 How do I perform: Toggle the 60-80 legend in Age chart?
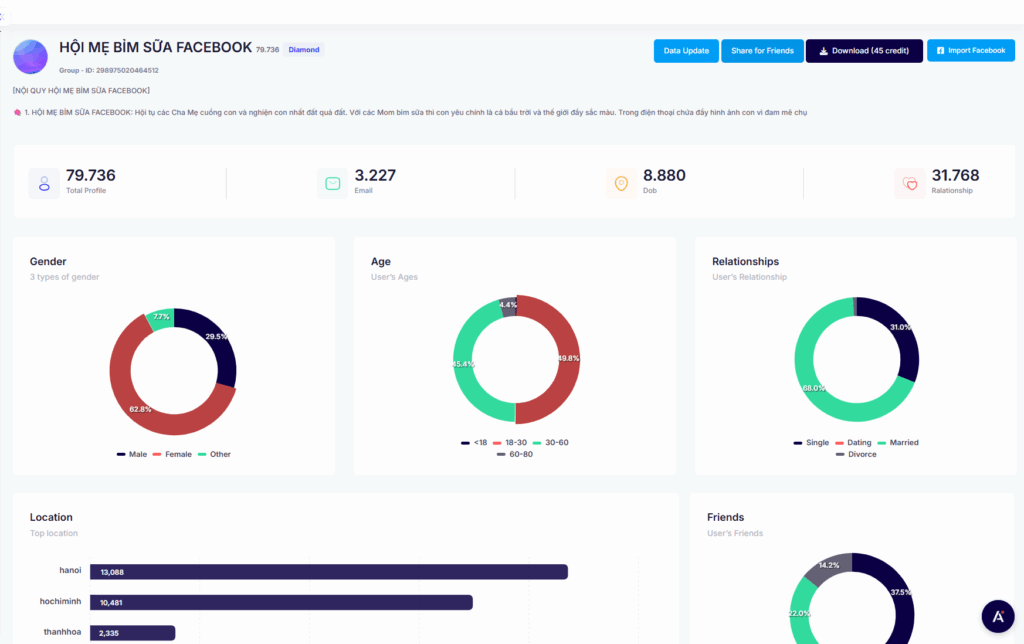(x=515, y=455)
